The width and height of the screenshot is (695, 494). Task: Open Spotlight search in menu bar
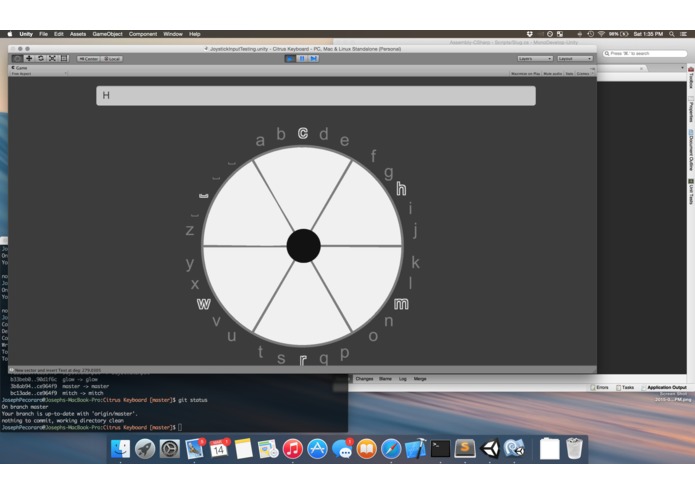coord(672,34)
